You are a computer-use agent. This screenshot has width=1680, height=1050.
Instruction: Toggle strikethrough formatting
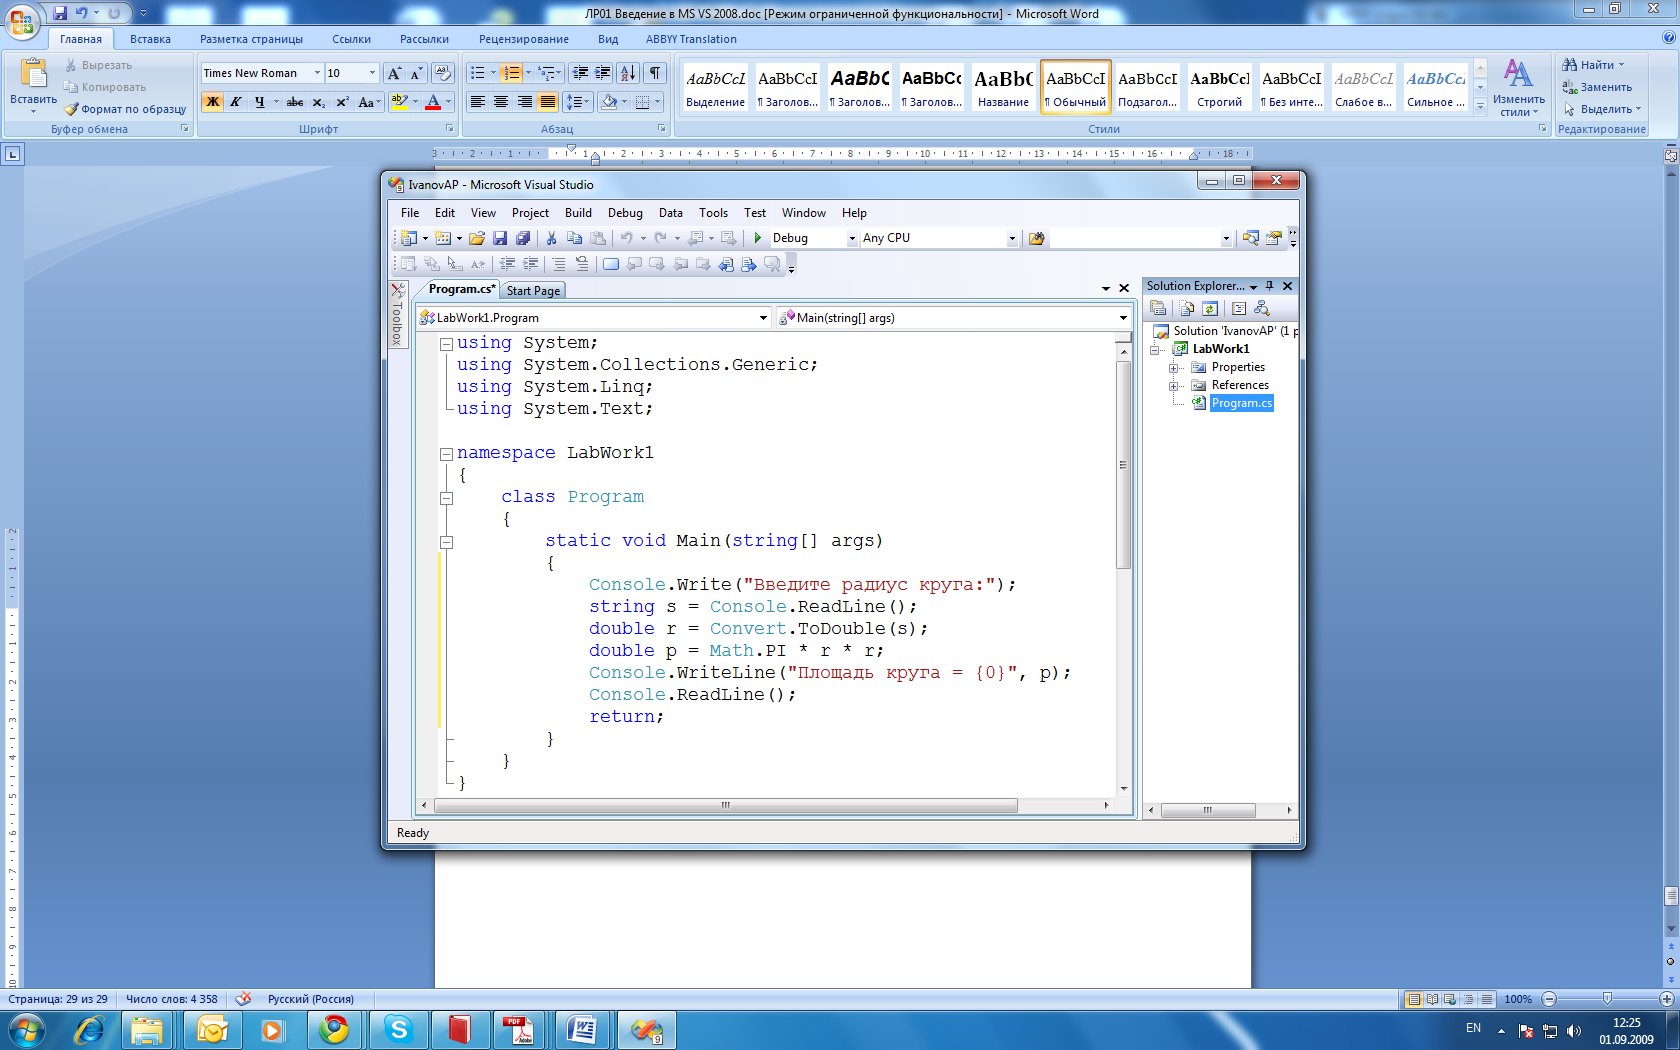[x=295, y=102]
